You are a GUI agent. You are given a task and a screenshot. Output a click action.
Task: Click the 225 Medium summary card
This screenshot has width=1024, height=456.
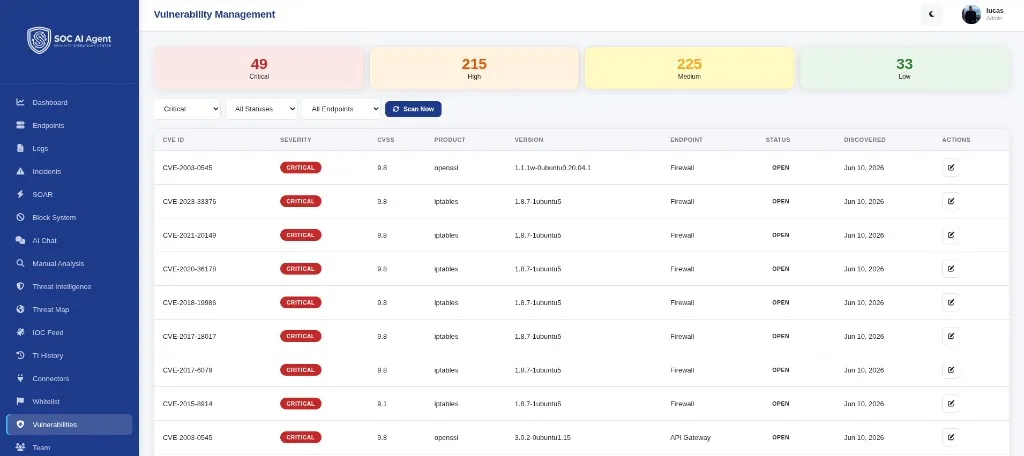(689, 68)
